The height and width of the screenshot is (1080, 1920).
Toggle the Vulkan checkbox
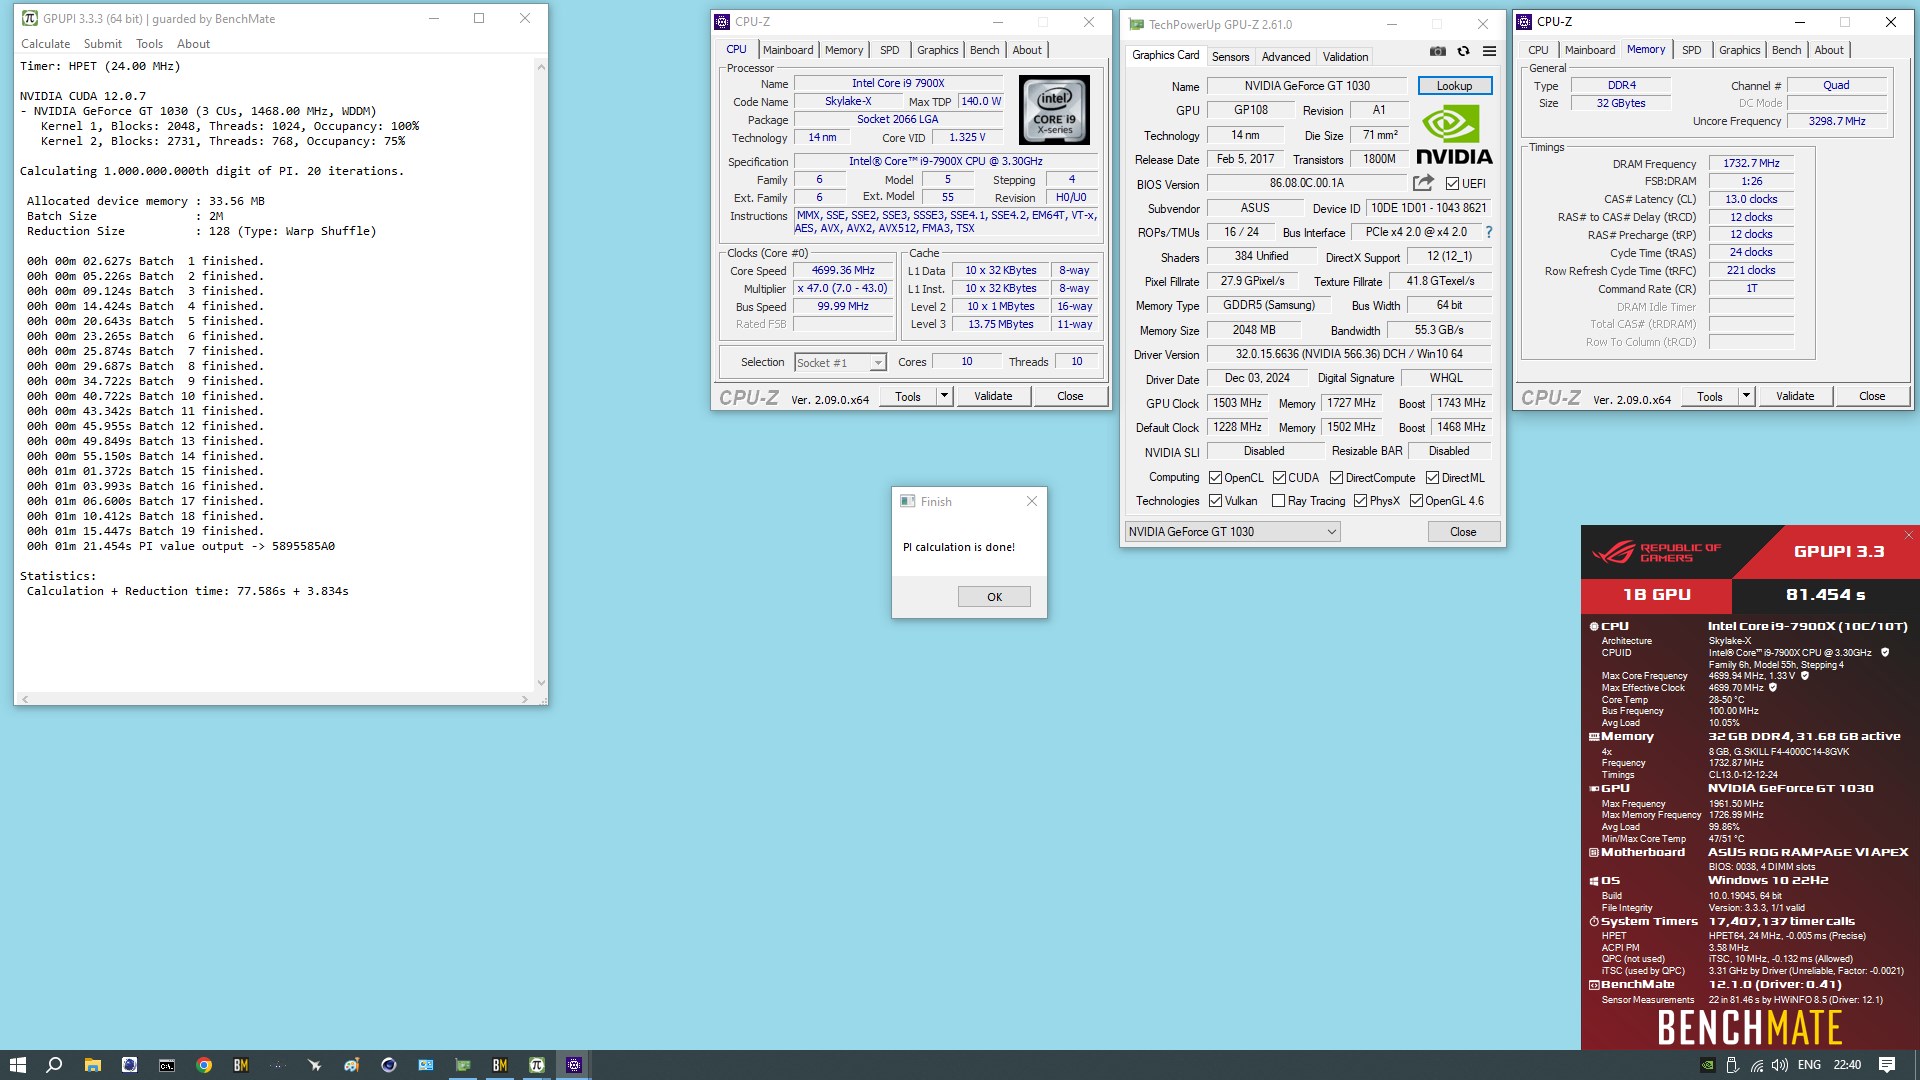(x=1215, y=501)
